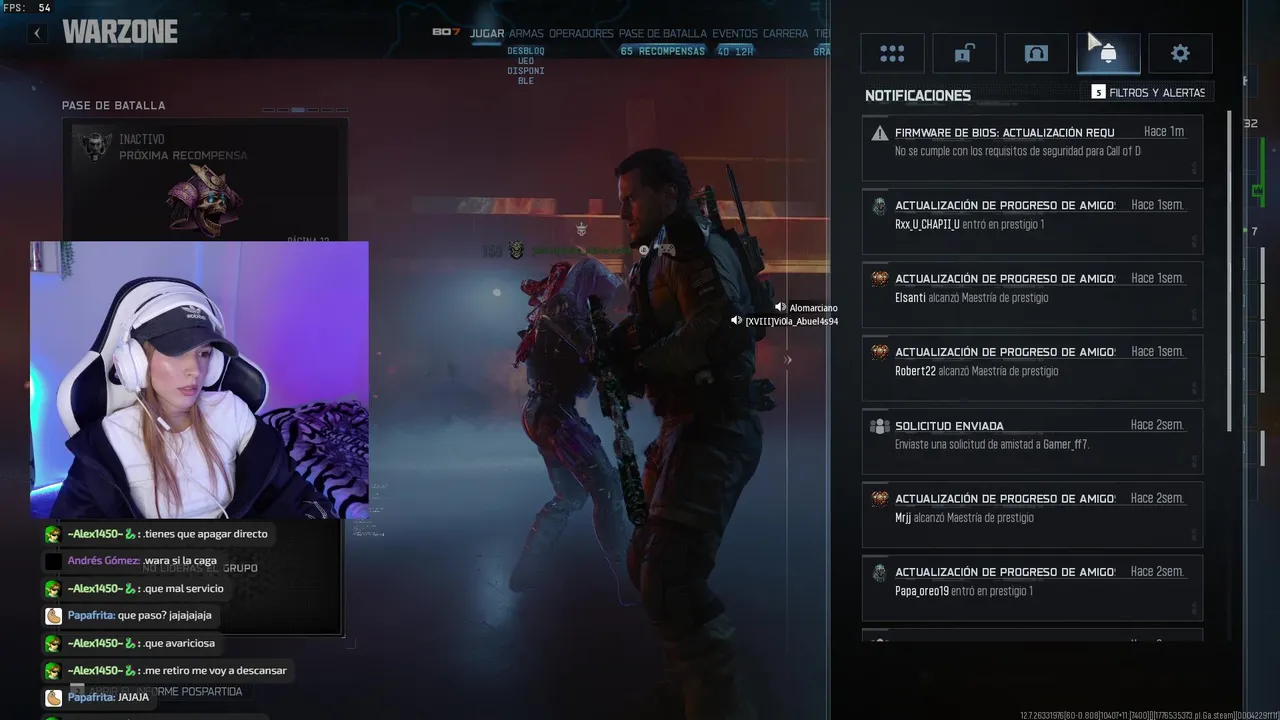
Task: Click Papa_oreo19 prestige emblem icon
Action: click(x=879, y=572)
